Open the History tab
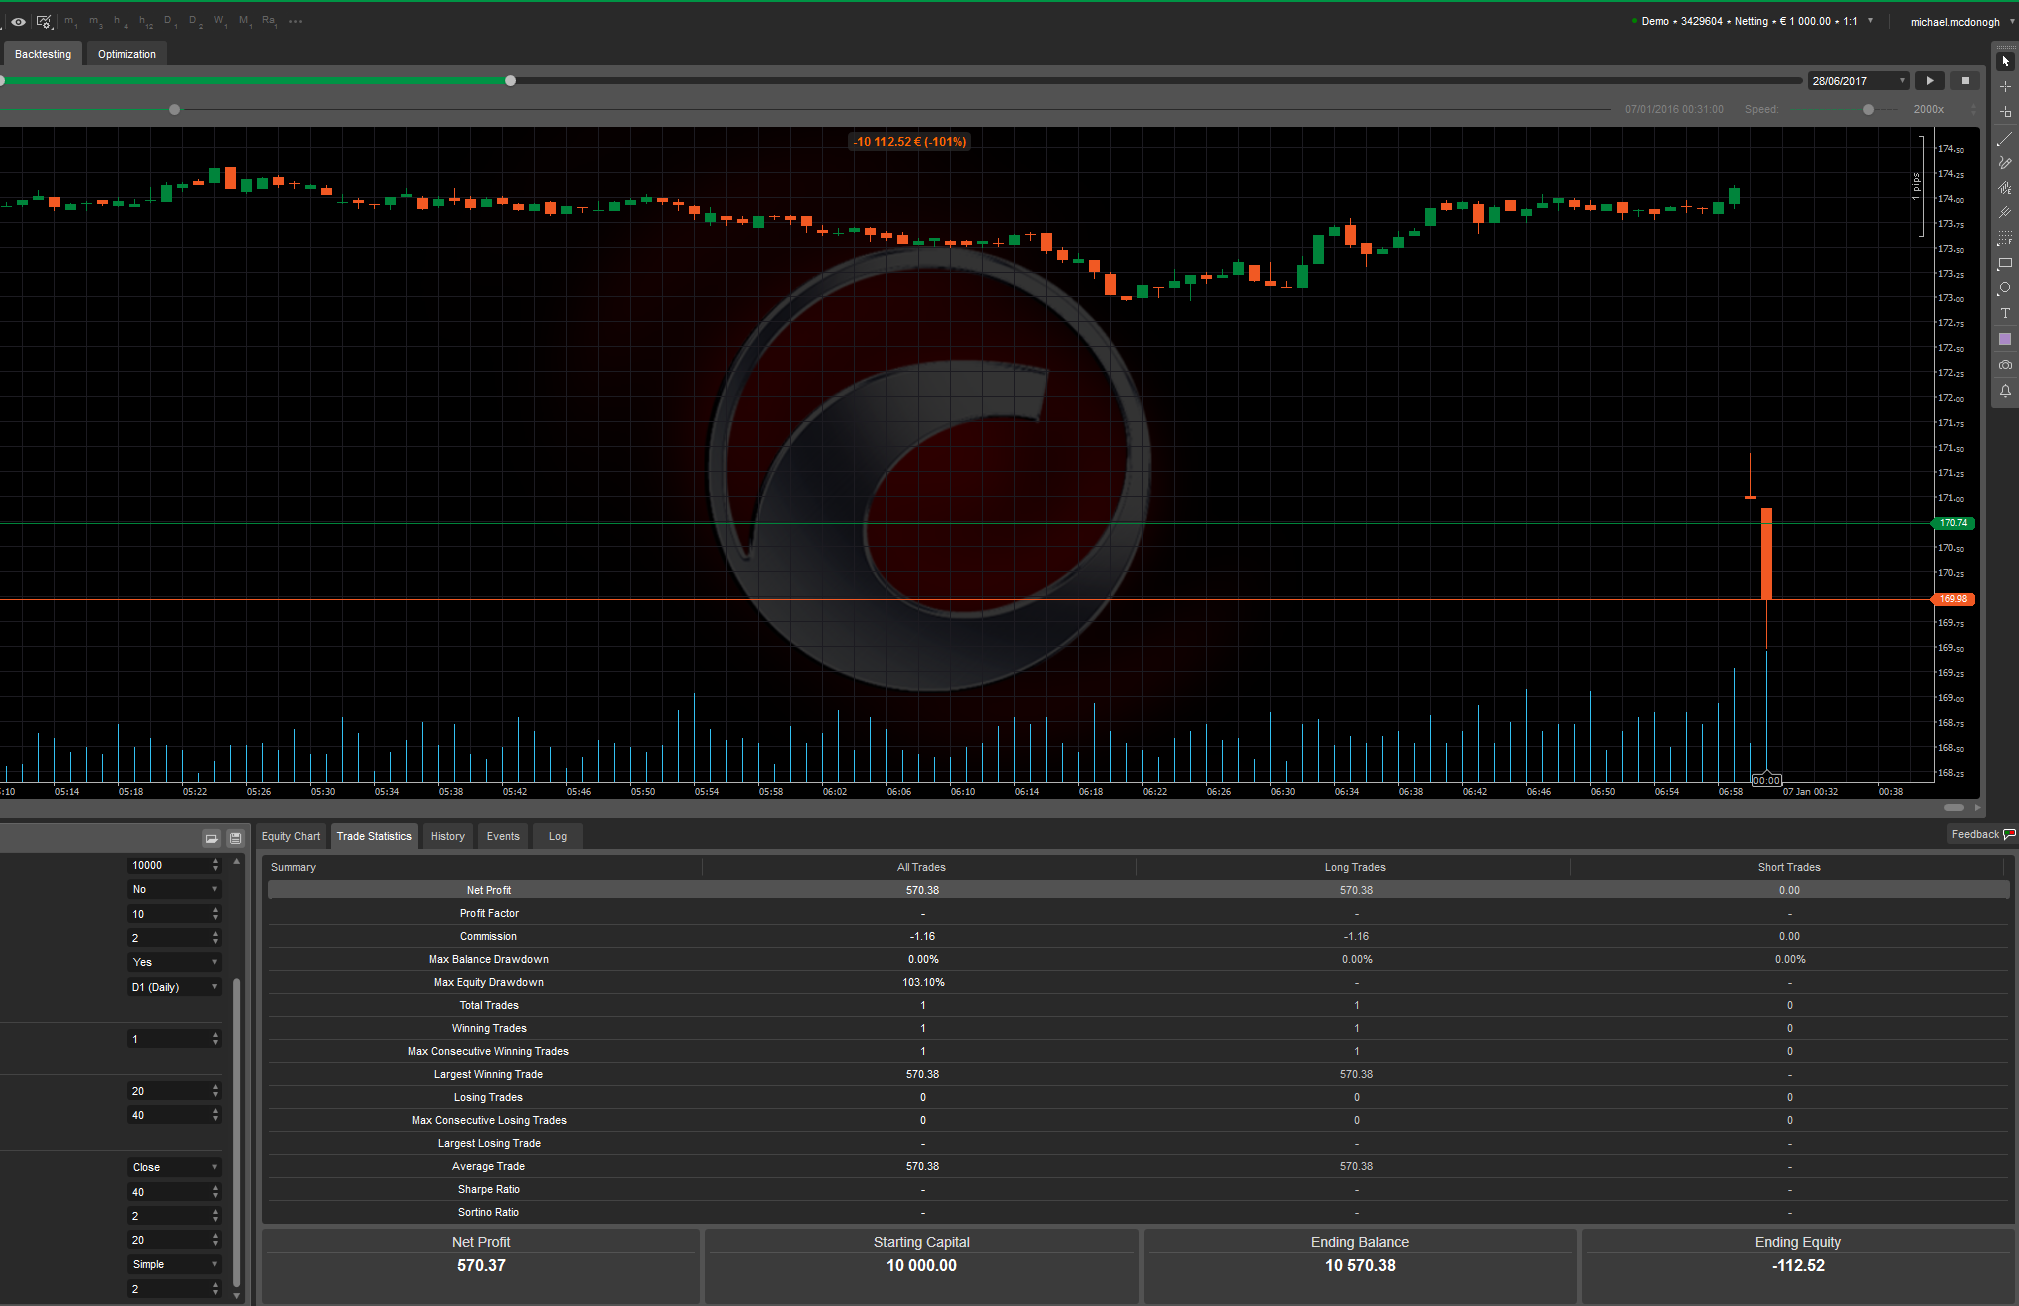This screenshot has width=2019, height=1306. pyautogui.click(x=448, y=836)
